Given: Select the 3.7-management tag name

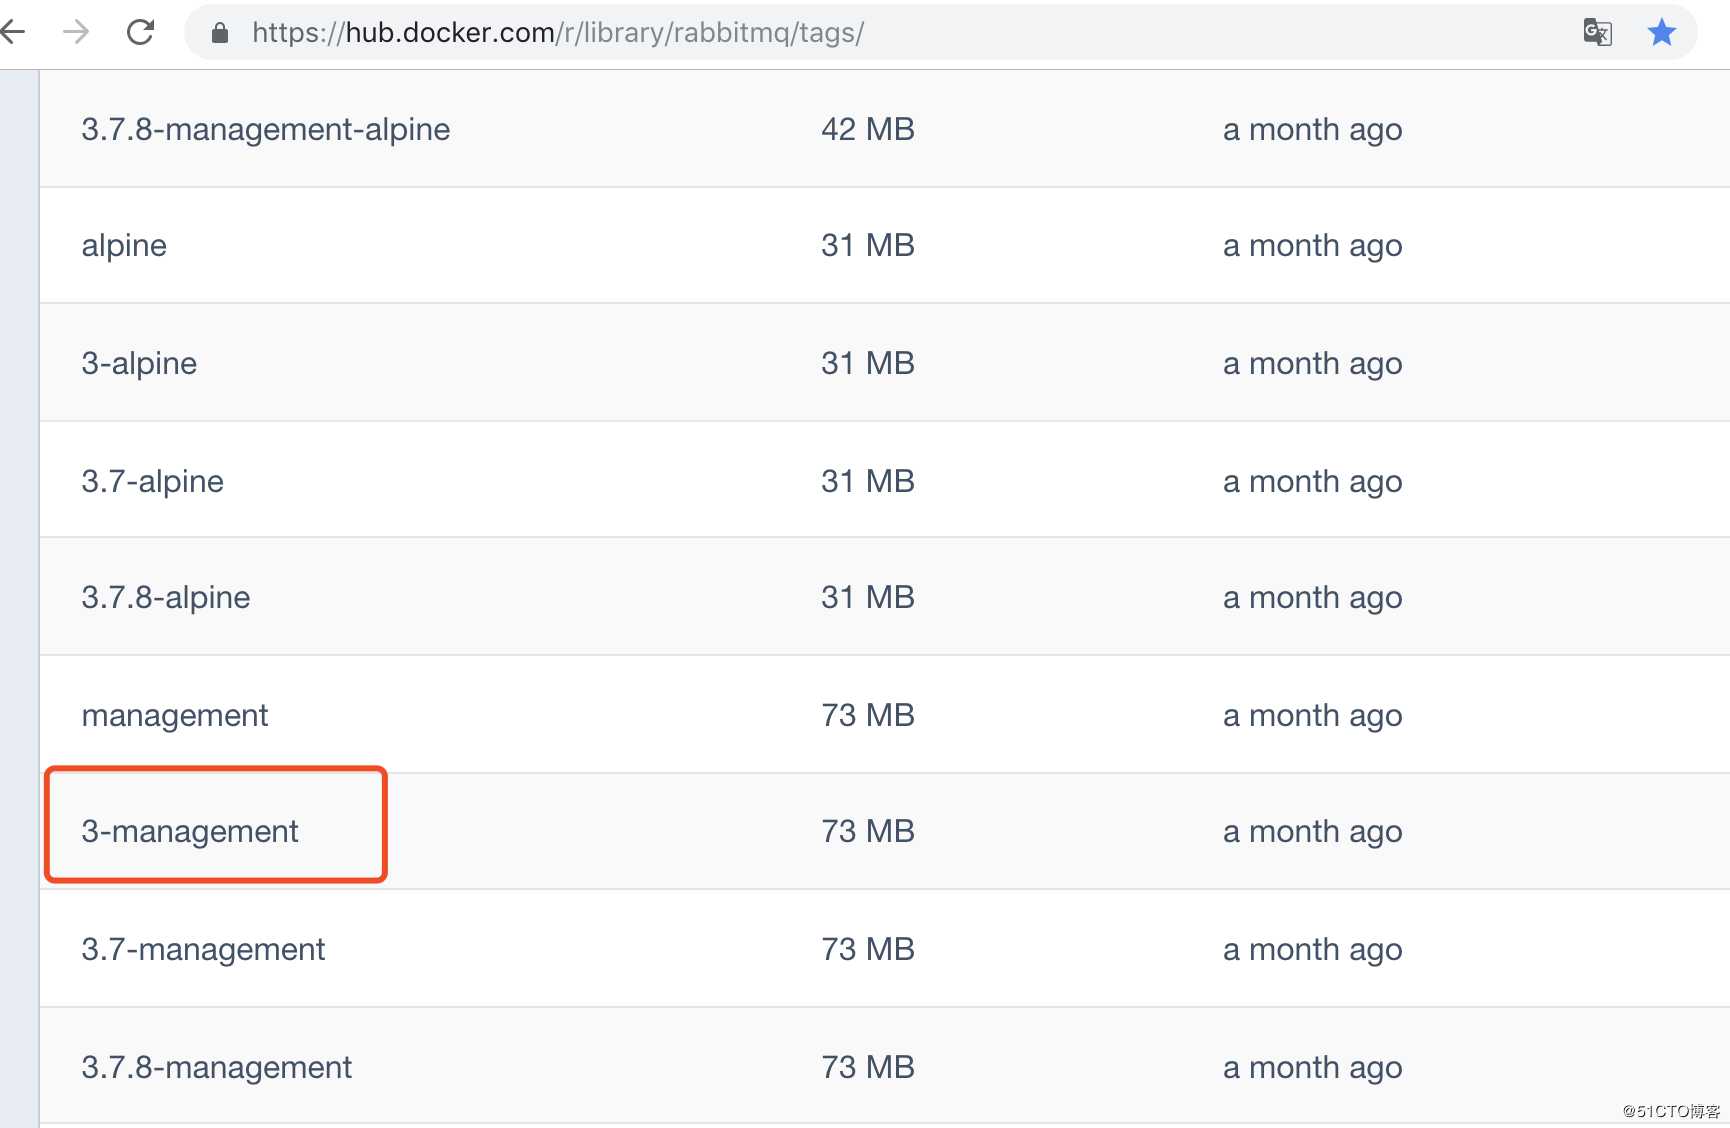Looking at the screenshot, I should click(x=203, y=949).
